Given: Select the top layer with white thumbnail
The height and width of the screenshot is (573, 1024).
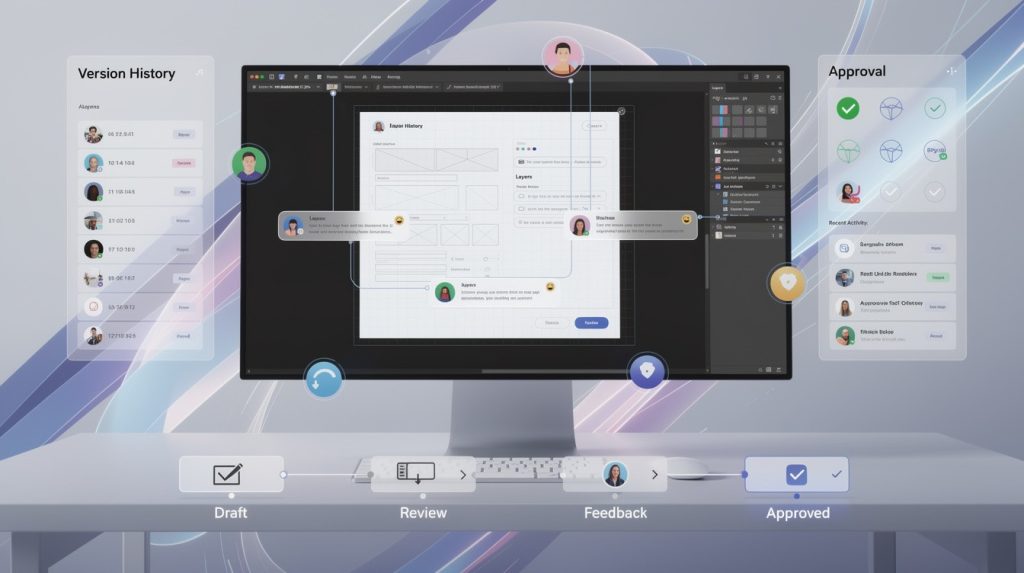Looking at the screenshot, I should (747, 152).
